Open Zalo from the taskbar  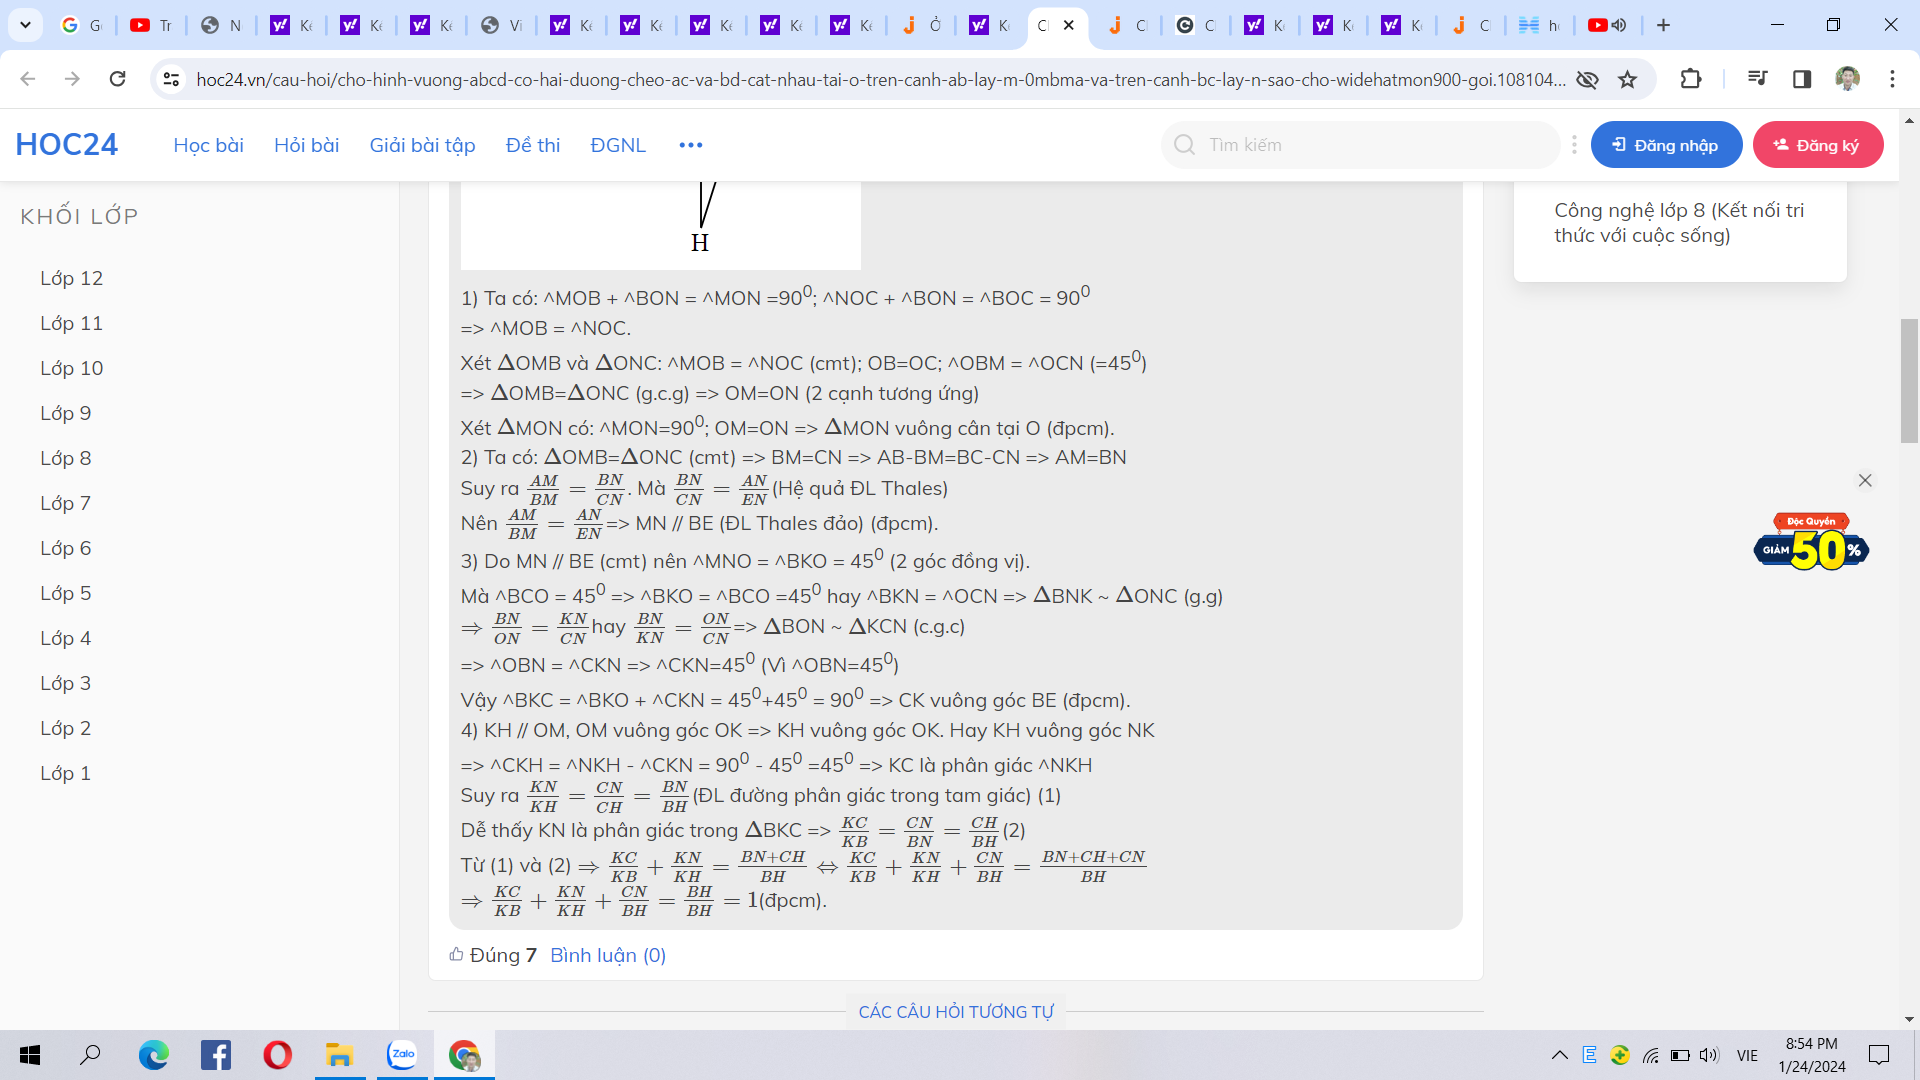[402, 1055]
